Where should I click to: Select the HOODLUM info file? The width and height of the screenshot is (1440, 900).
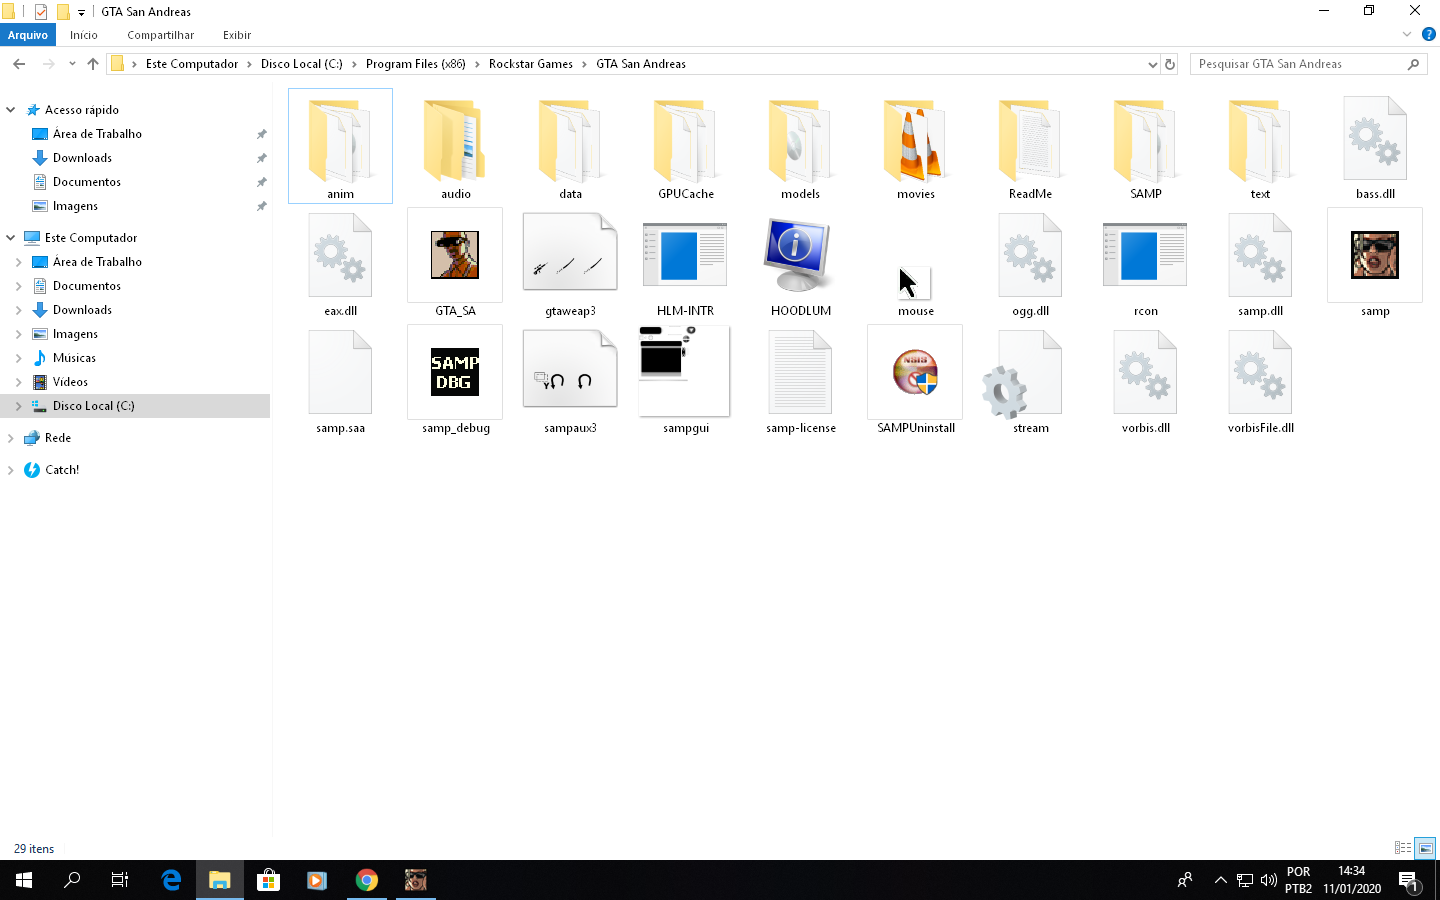800,263
